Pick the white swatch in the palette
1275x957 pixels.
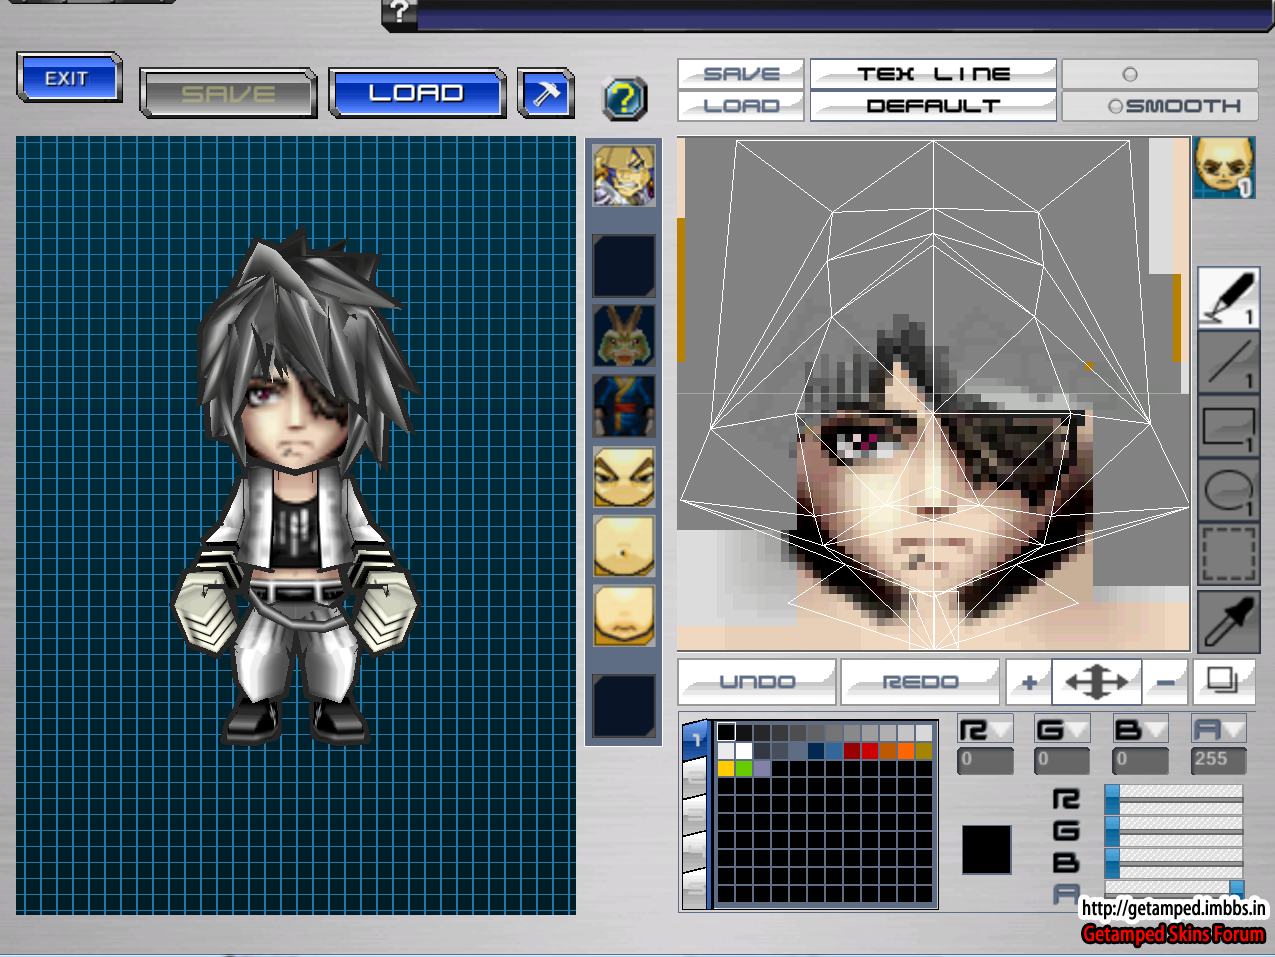click(744, 750)
